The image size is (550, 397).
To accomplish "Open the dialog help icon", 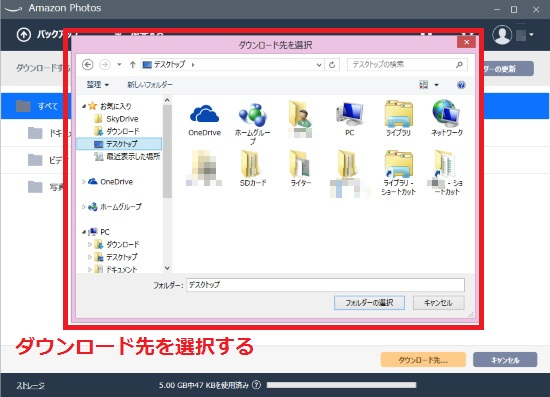I will click(461, 85).
